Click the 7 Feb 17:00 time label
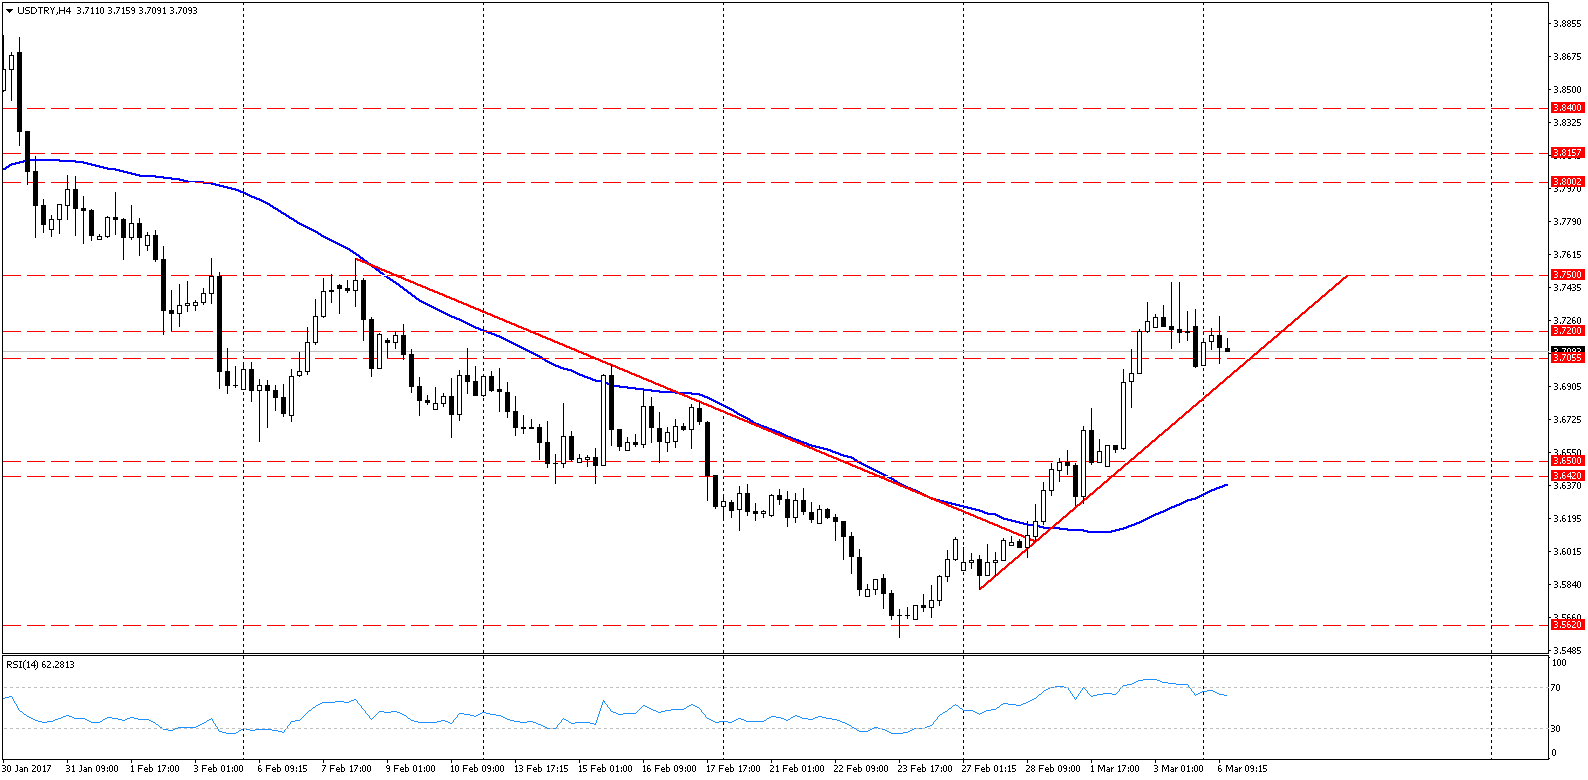This screenshot has height=780, width=1588. pos(347,769)
